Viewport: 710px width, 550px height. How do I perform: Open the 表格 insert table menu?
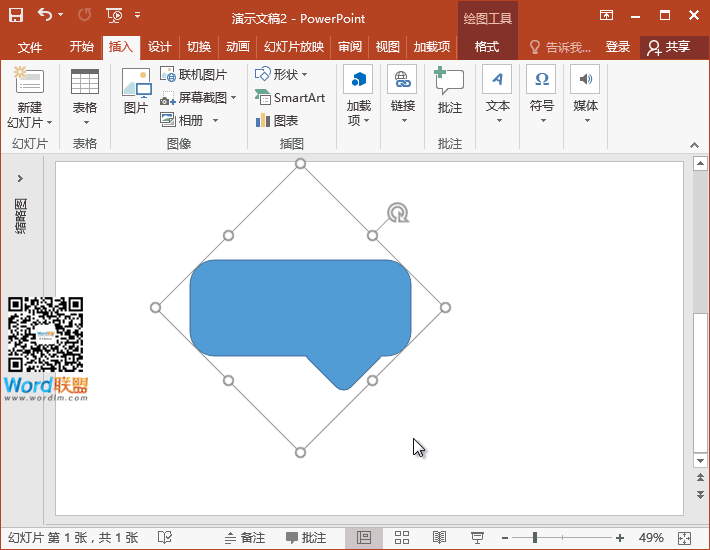tap(85, 97)
